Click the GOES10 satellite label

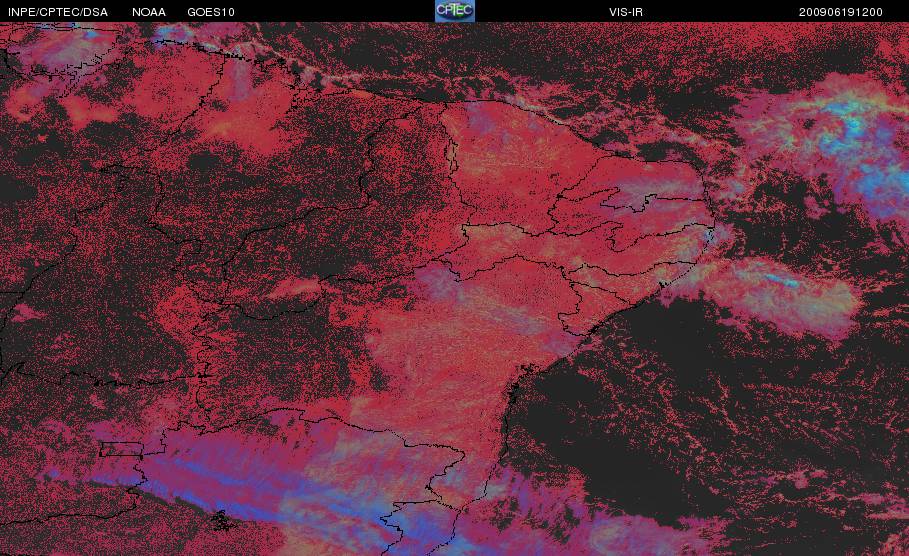(211, 12)
